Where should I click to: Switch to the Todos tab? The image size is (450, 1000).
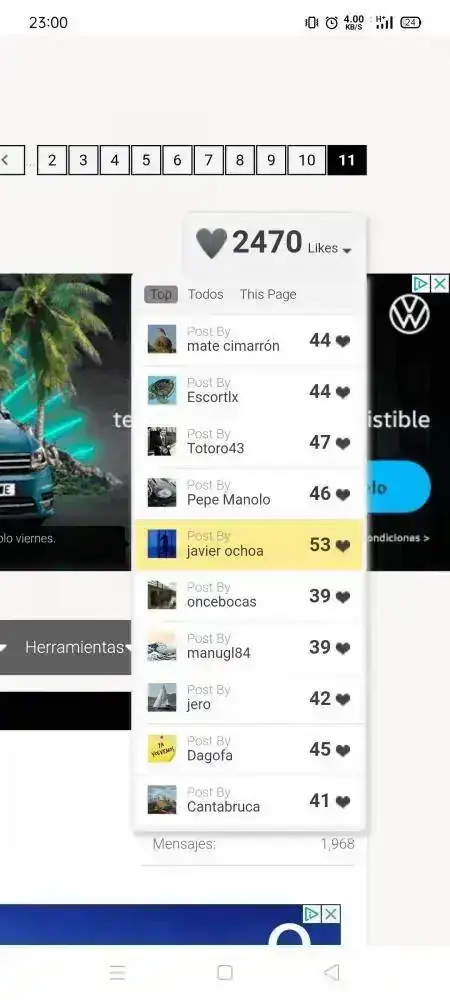[x=205, y=294]
